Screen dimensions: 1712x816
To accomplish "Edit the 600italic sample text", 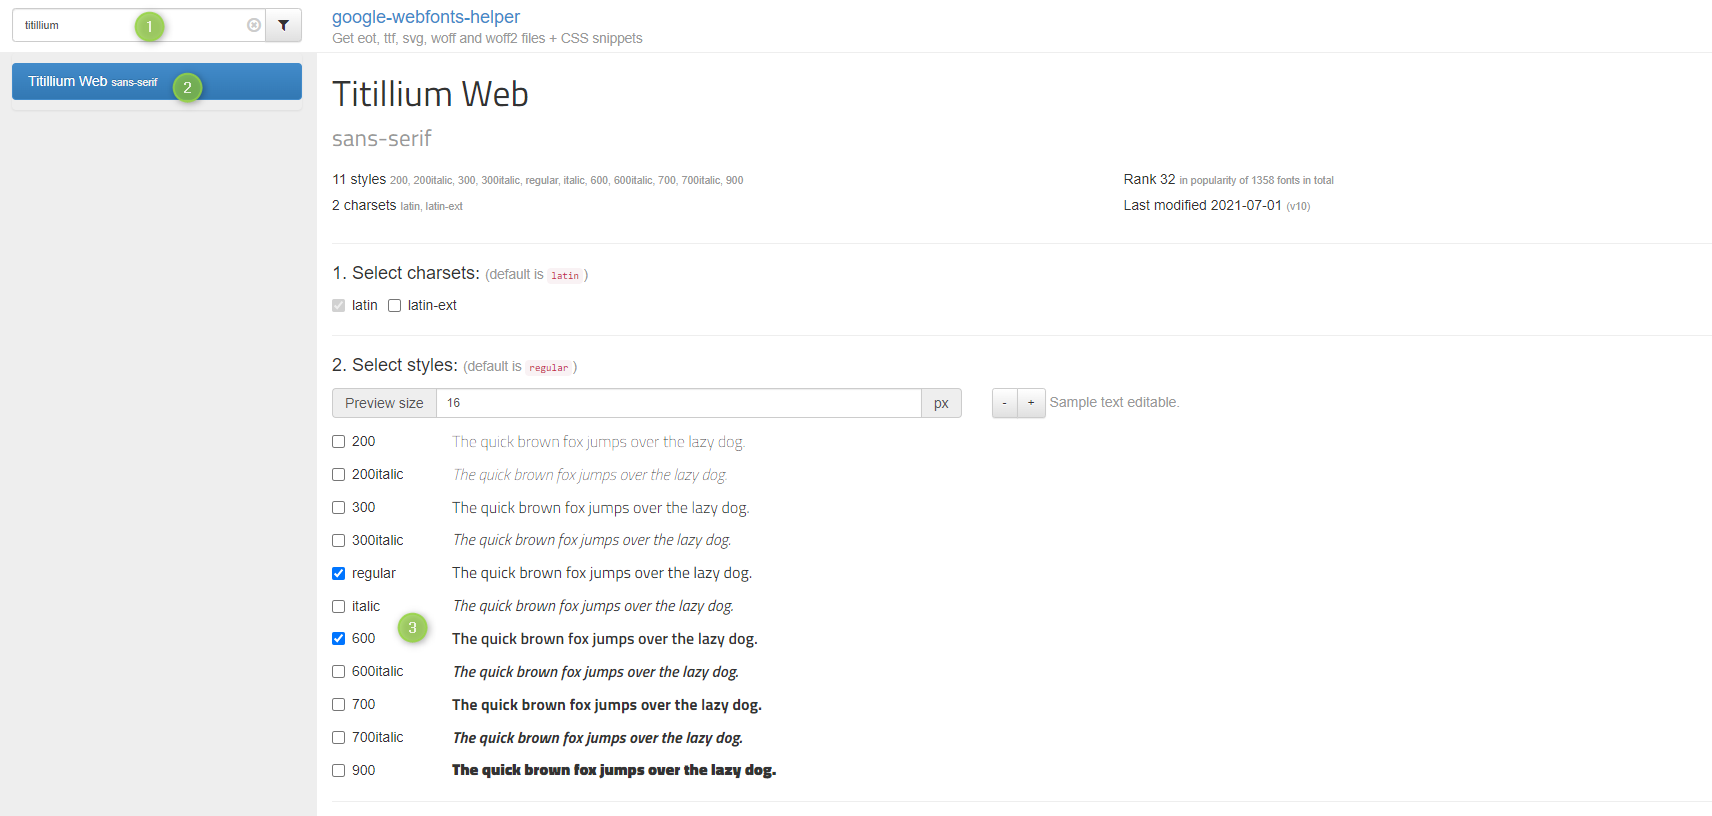I will point(596,672).
